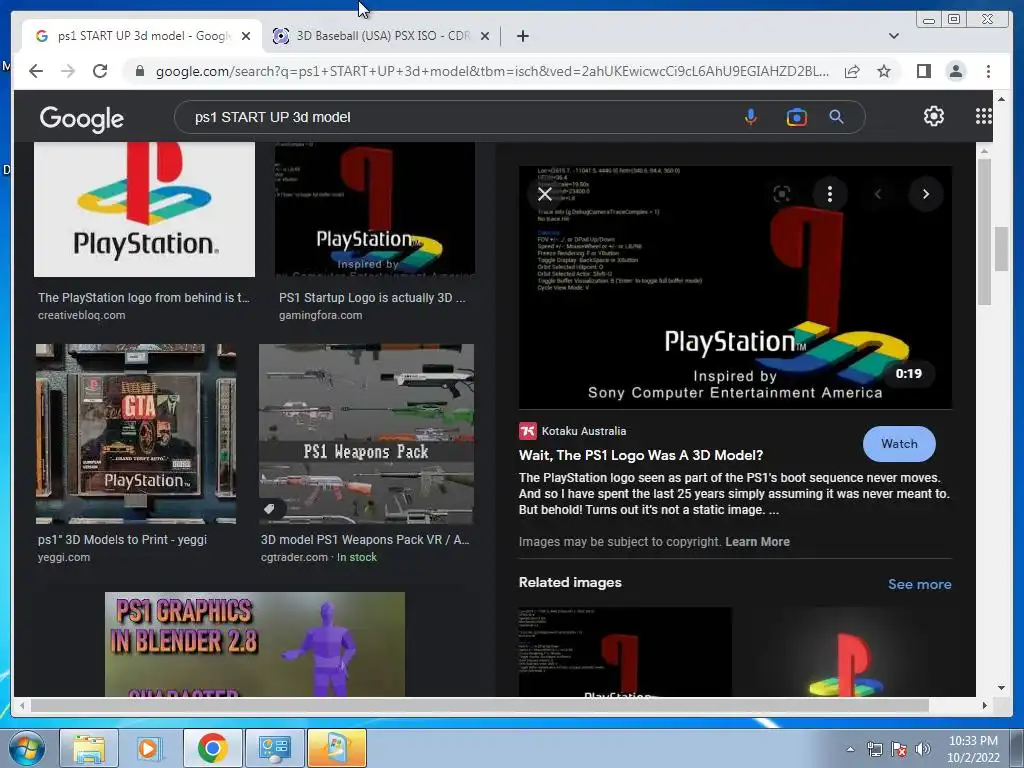Search inside image with the Lens icon
The image size is (1024, 768).
(x=781, y=194)
